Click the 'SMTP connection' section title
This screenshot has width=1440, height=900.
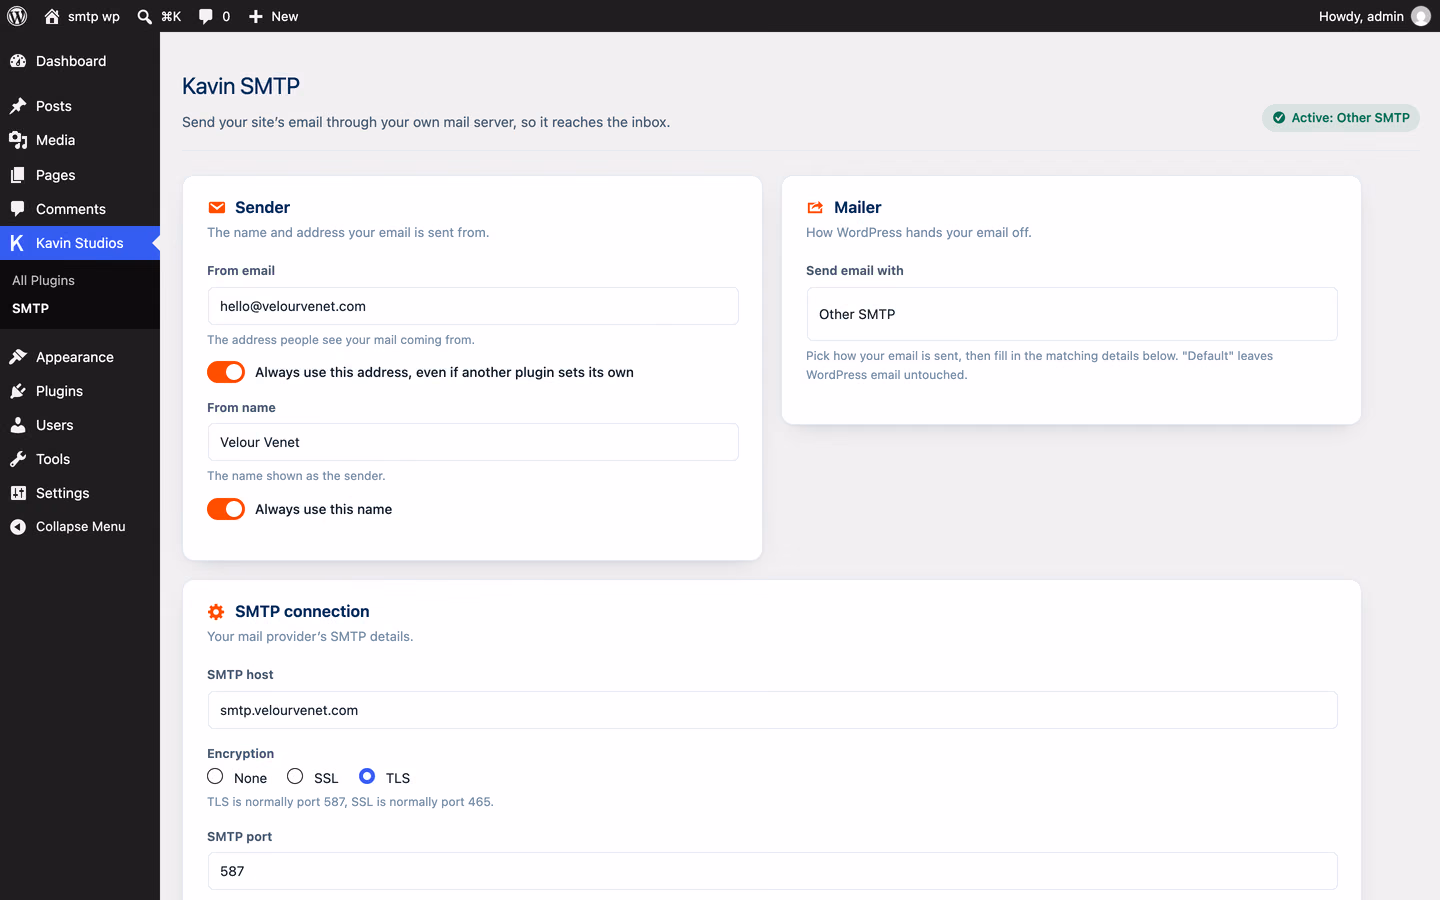pyautogui.click(x=302, y=612)
